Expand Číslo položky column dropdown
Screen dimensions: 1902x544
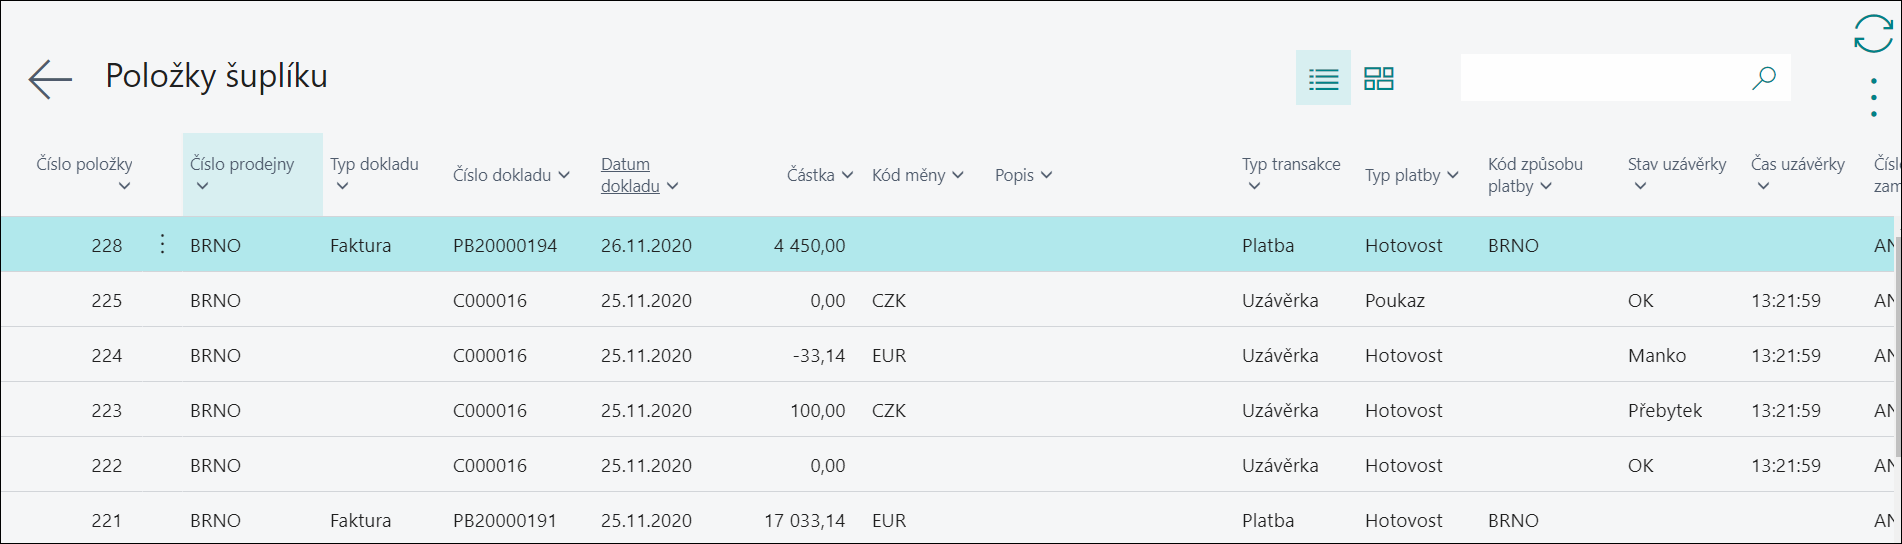[124, 186]
